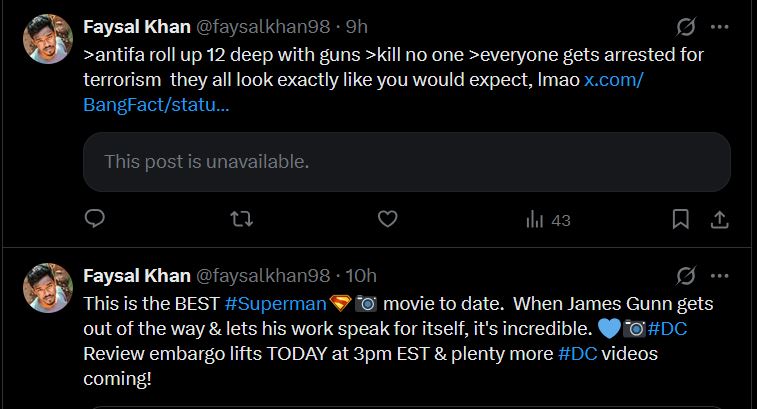Open Faysal Khan avatar on first post

[x=48, y=39]
